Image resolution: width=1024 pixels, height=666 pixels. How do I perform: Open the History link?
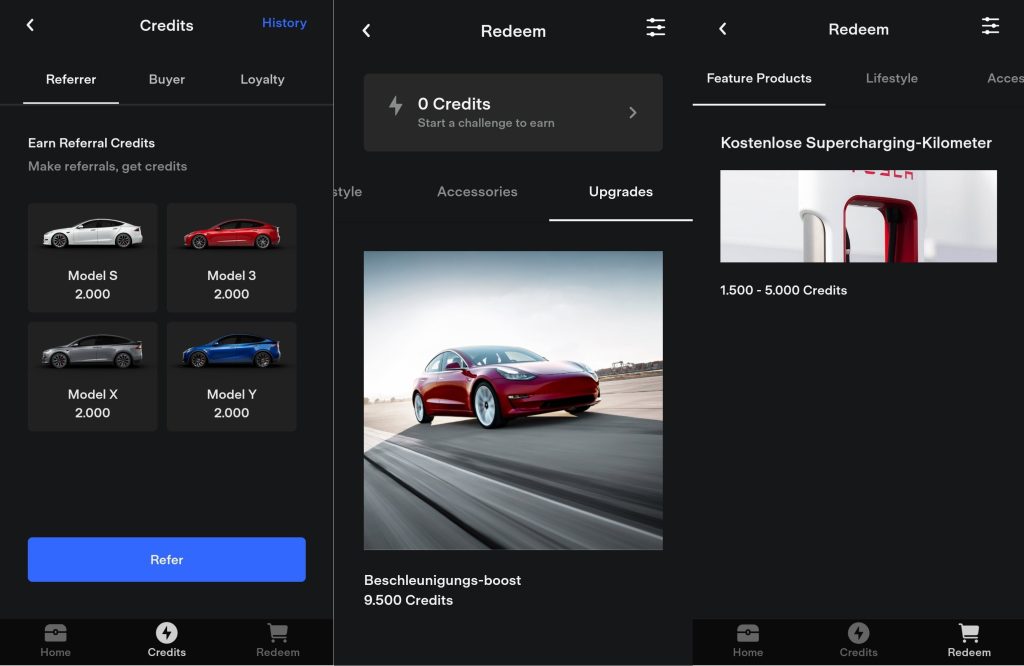coord(284,23)
